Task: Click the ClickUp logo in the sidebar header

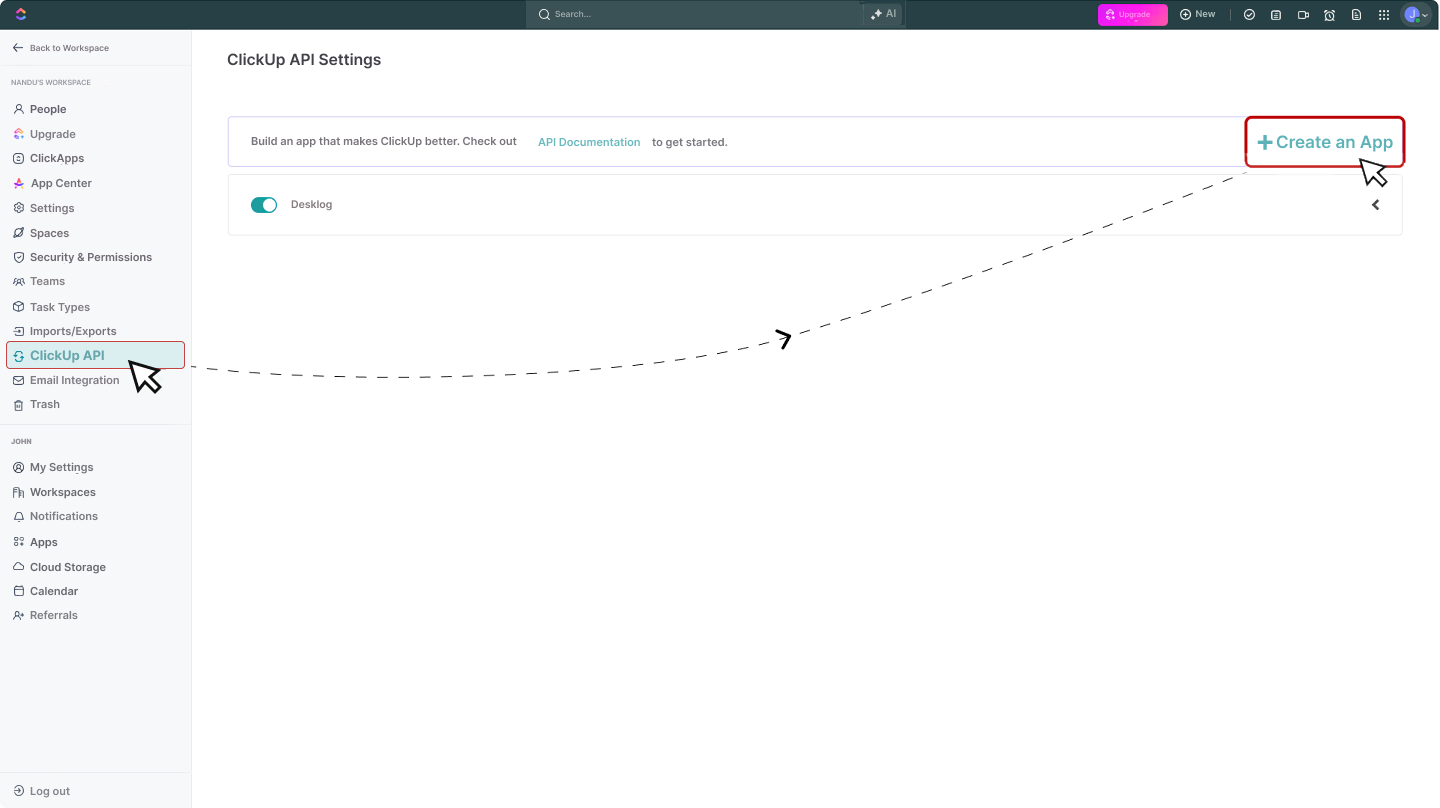Action: (x=20, y=14)
